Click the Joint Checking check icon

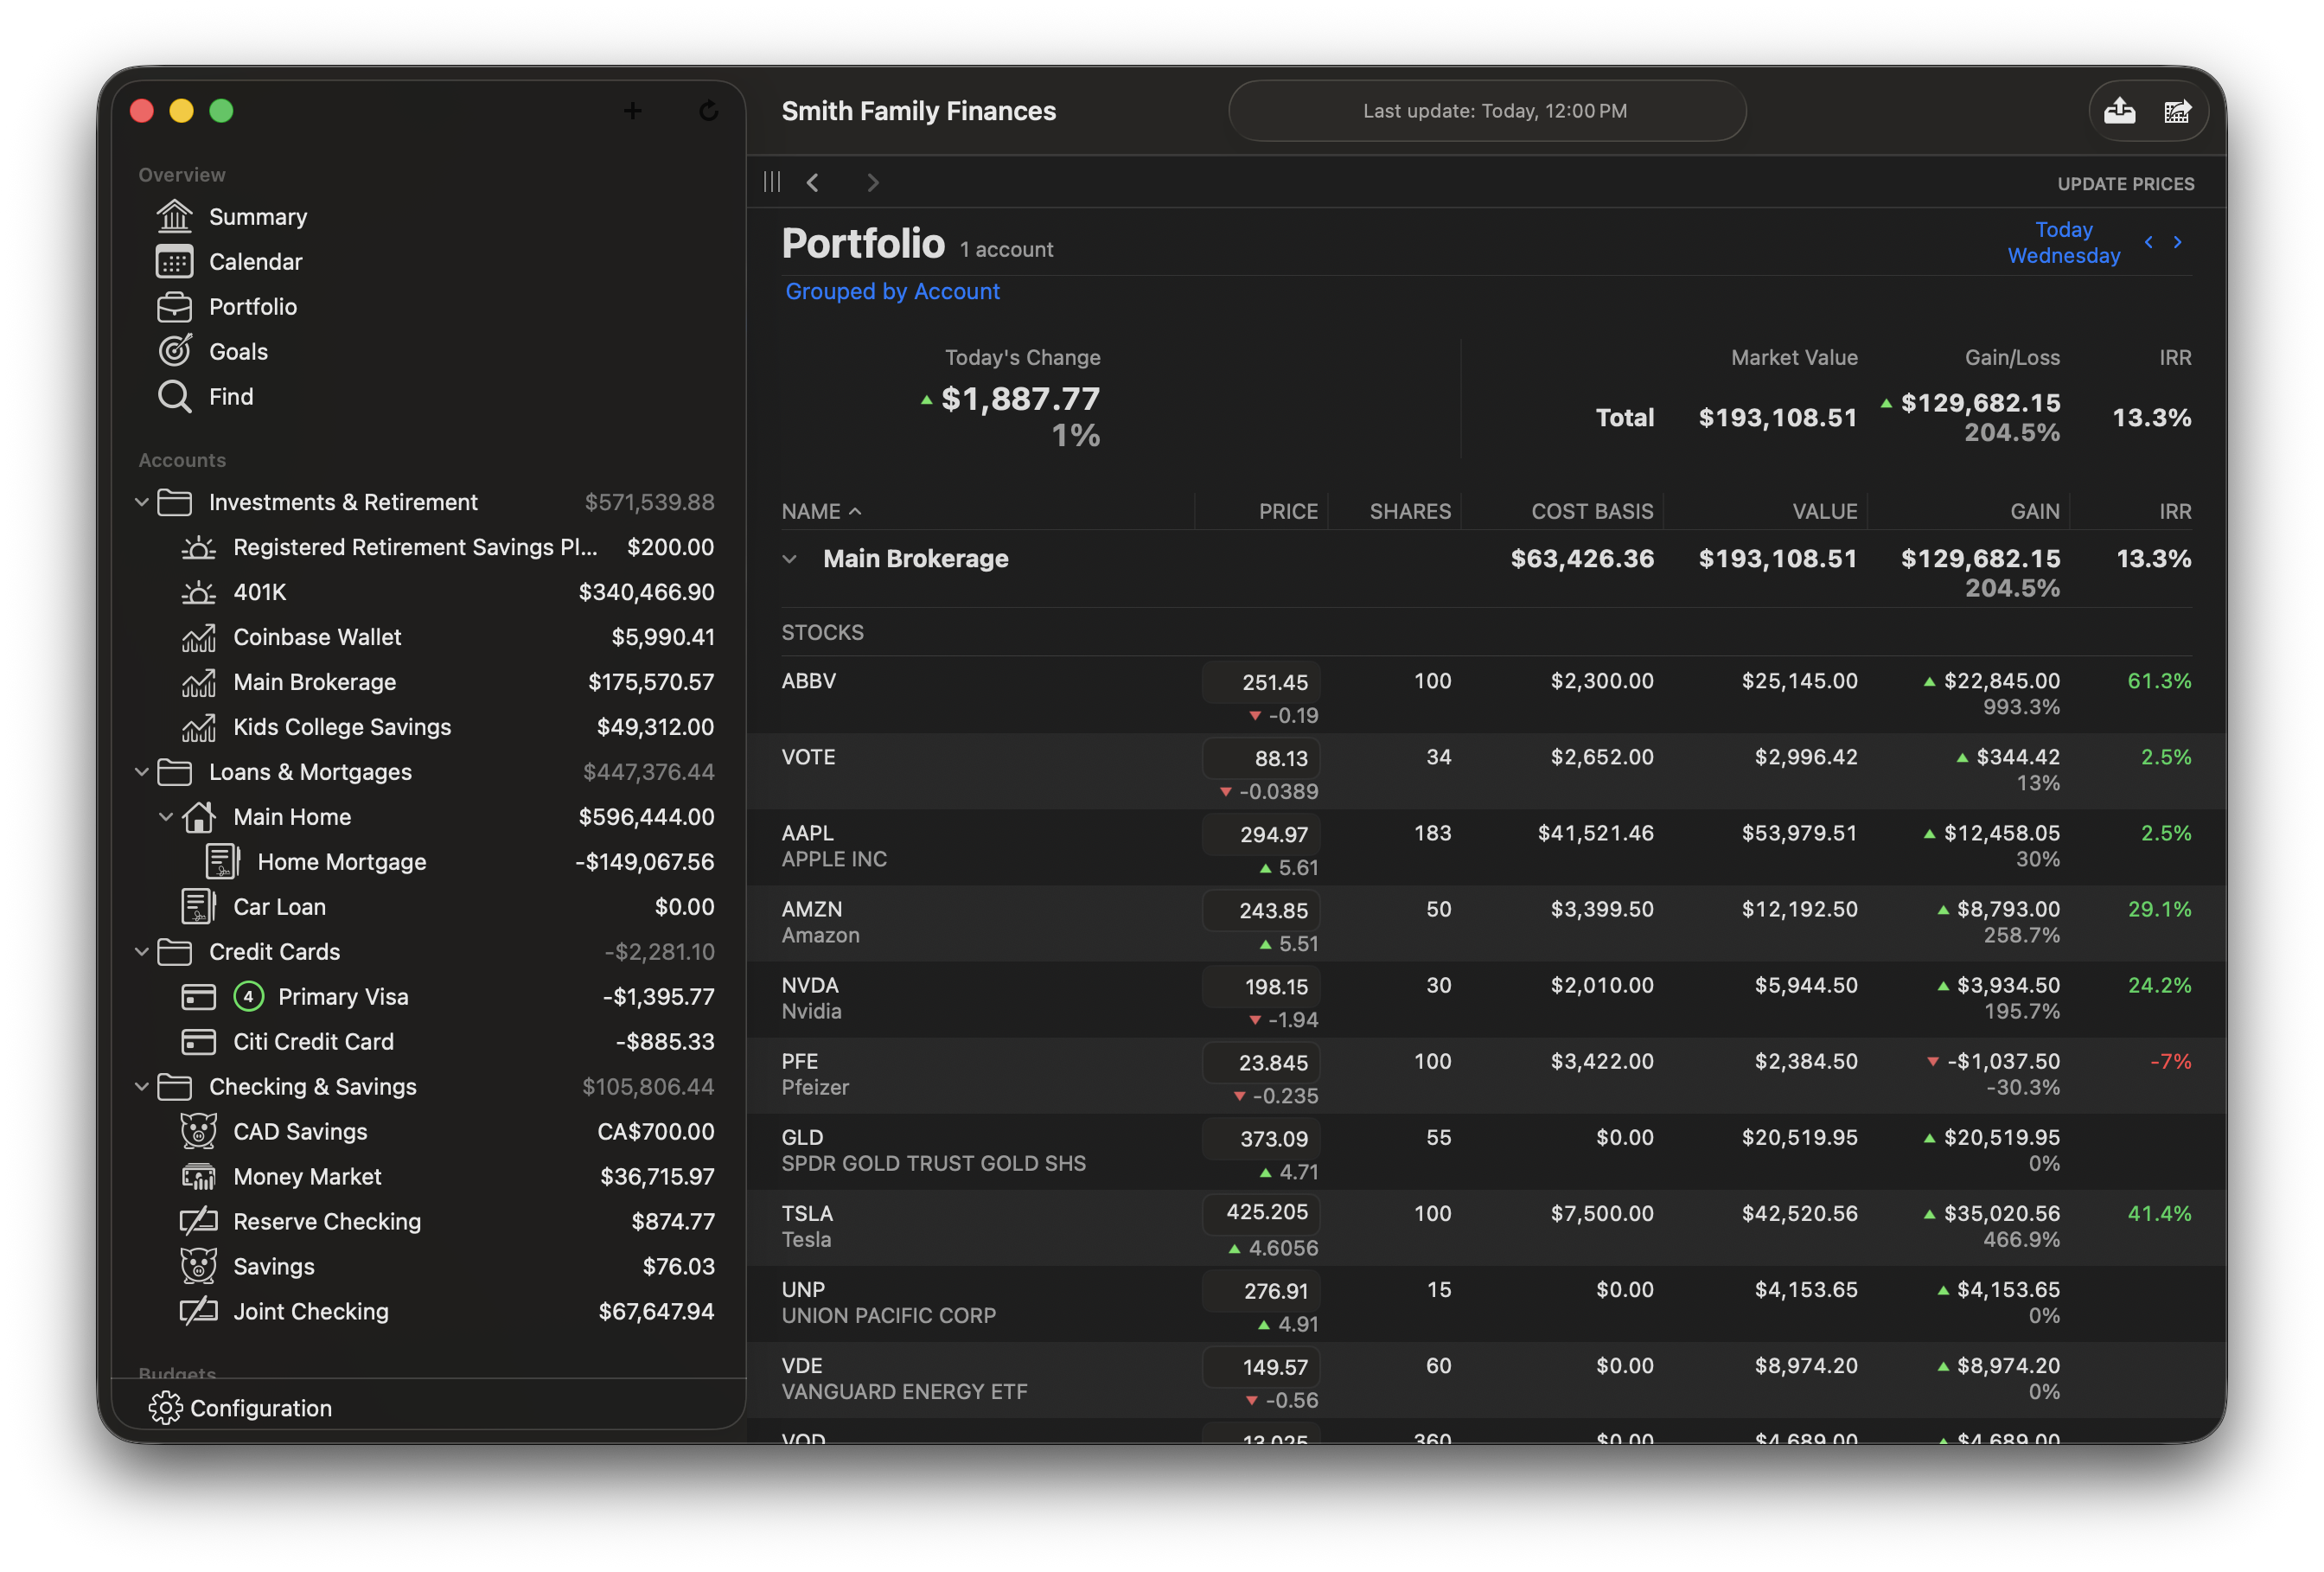198,1311
